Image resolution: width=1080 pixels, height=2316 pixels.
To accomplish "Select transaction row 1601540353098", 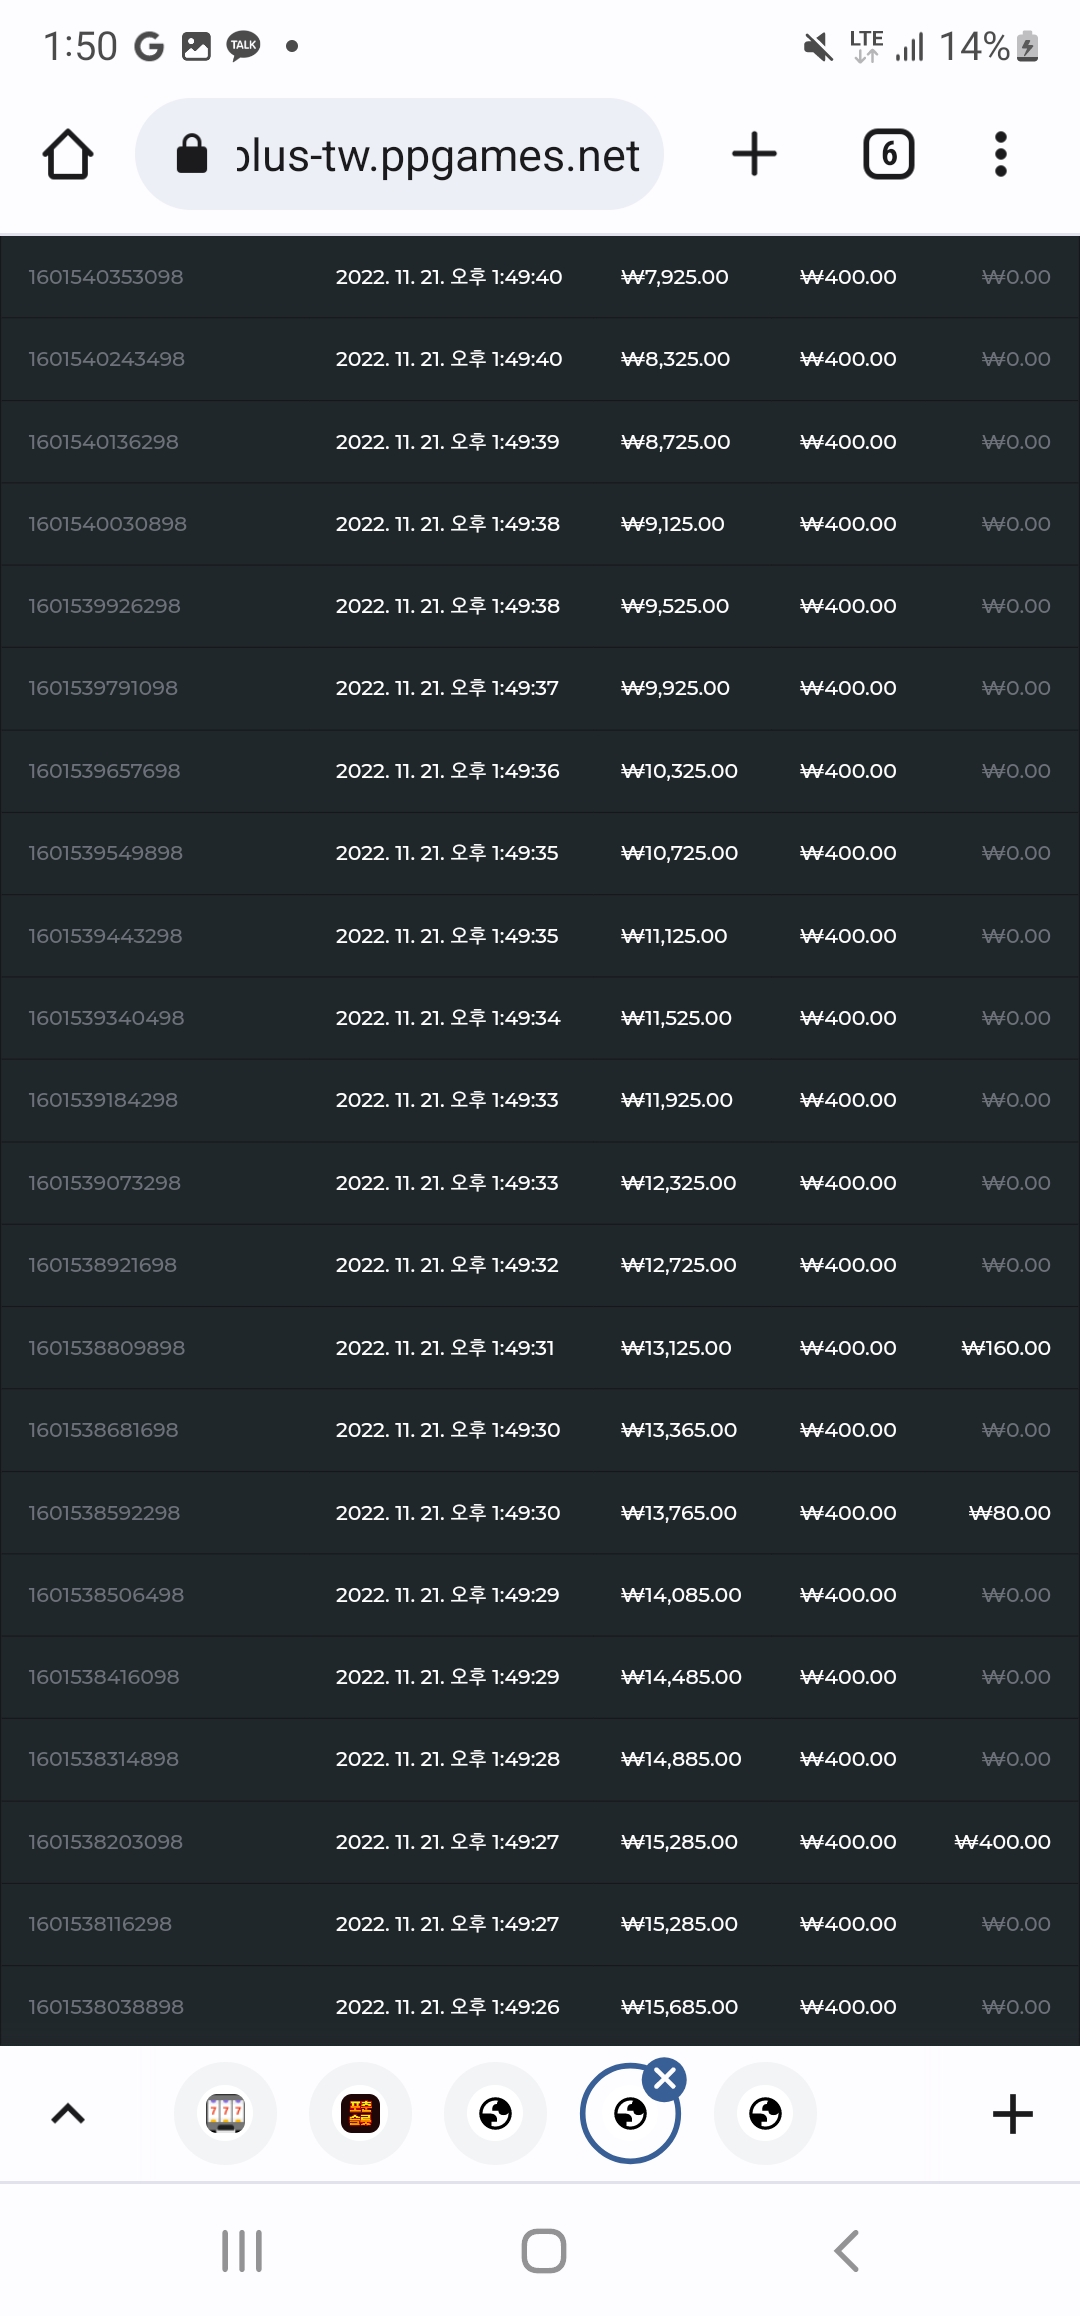I will click(x=540, y=277).
